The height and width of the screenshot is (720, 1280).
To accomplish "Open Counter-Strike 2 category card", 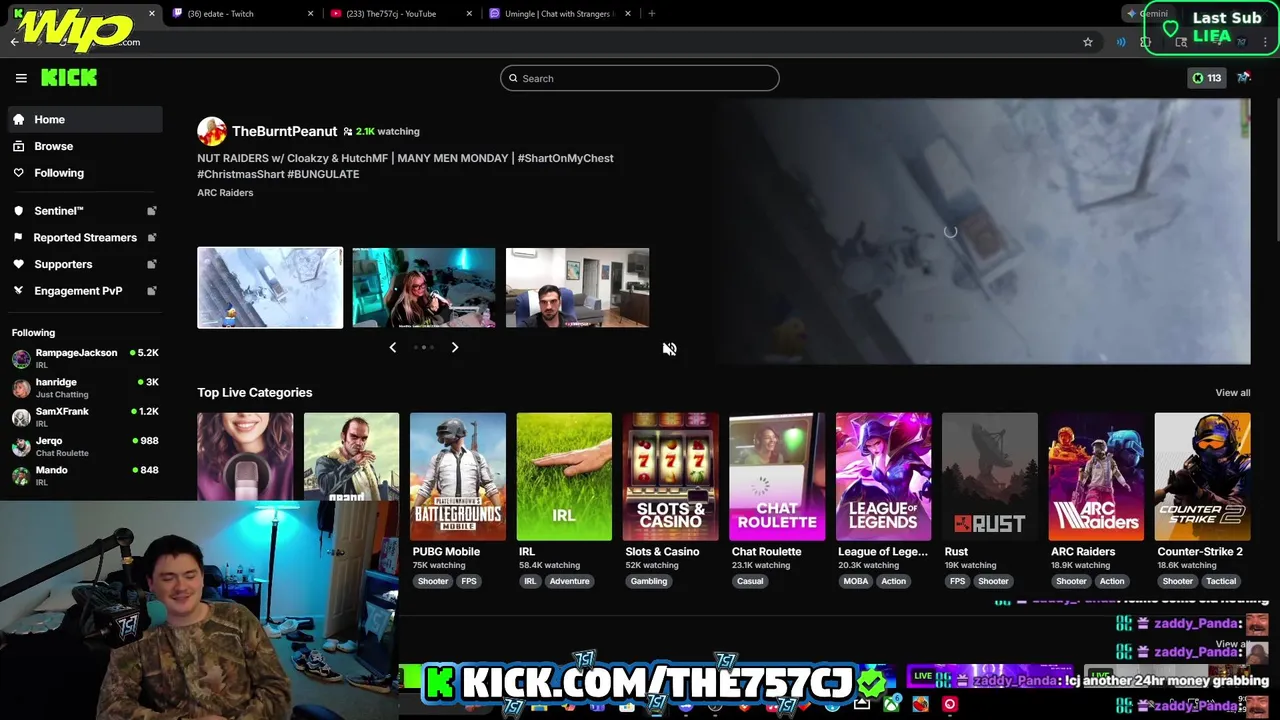I will 1202,477.
